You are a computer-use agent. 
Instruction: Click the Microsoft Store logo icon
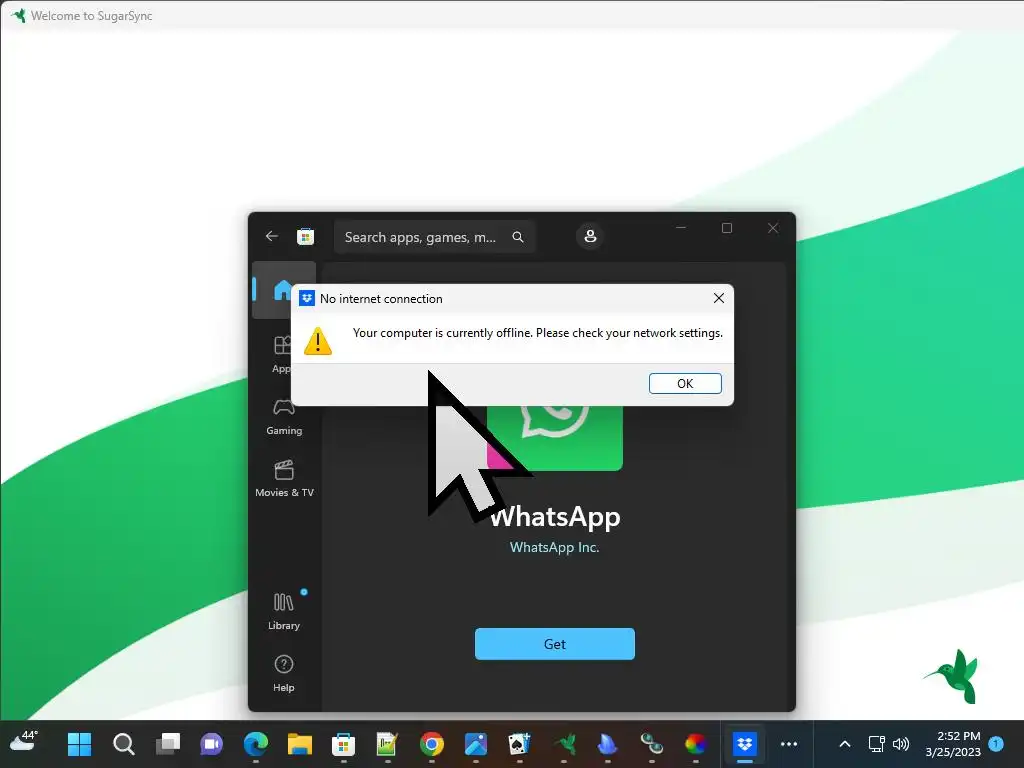pyautogui.click(x=306, y=236)
